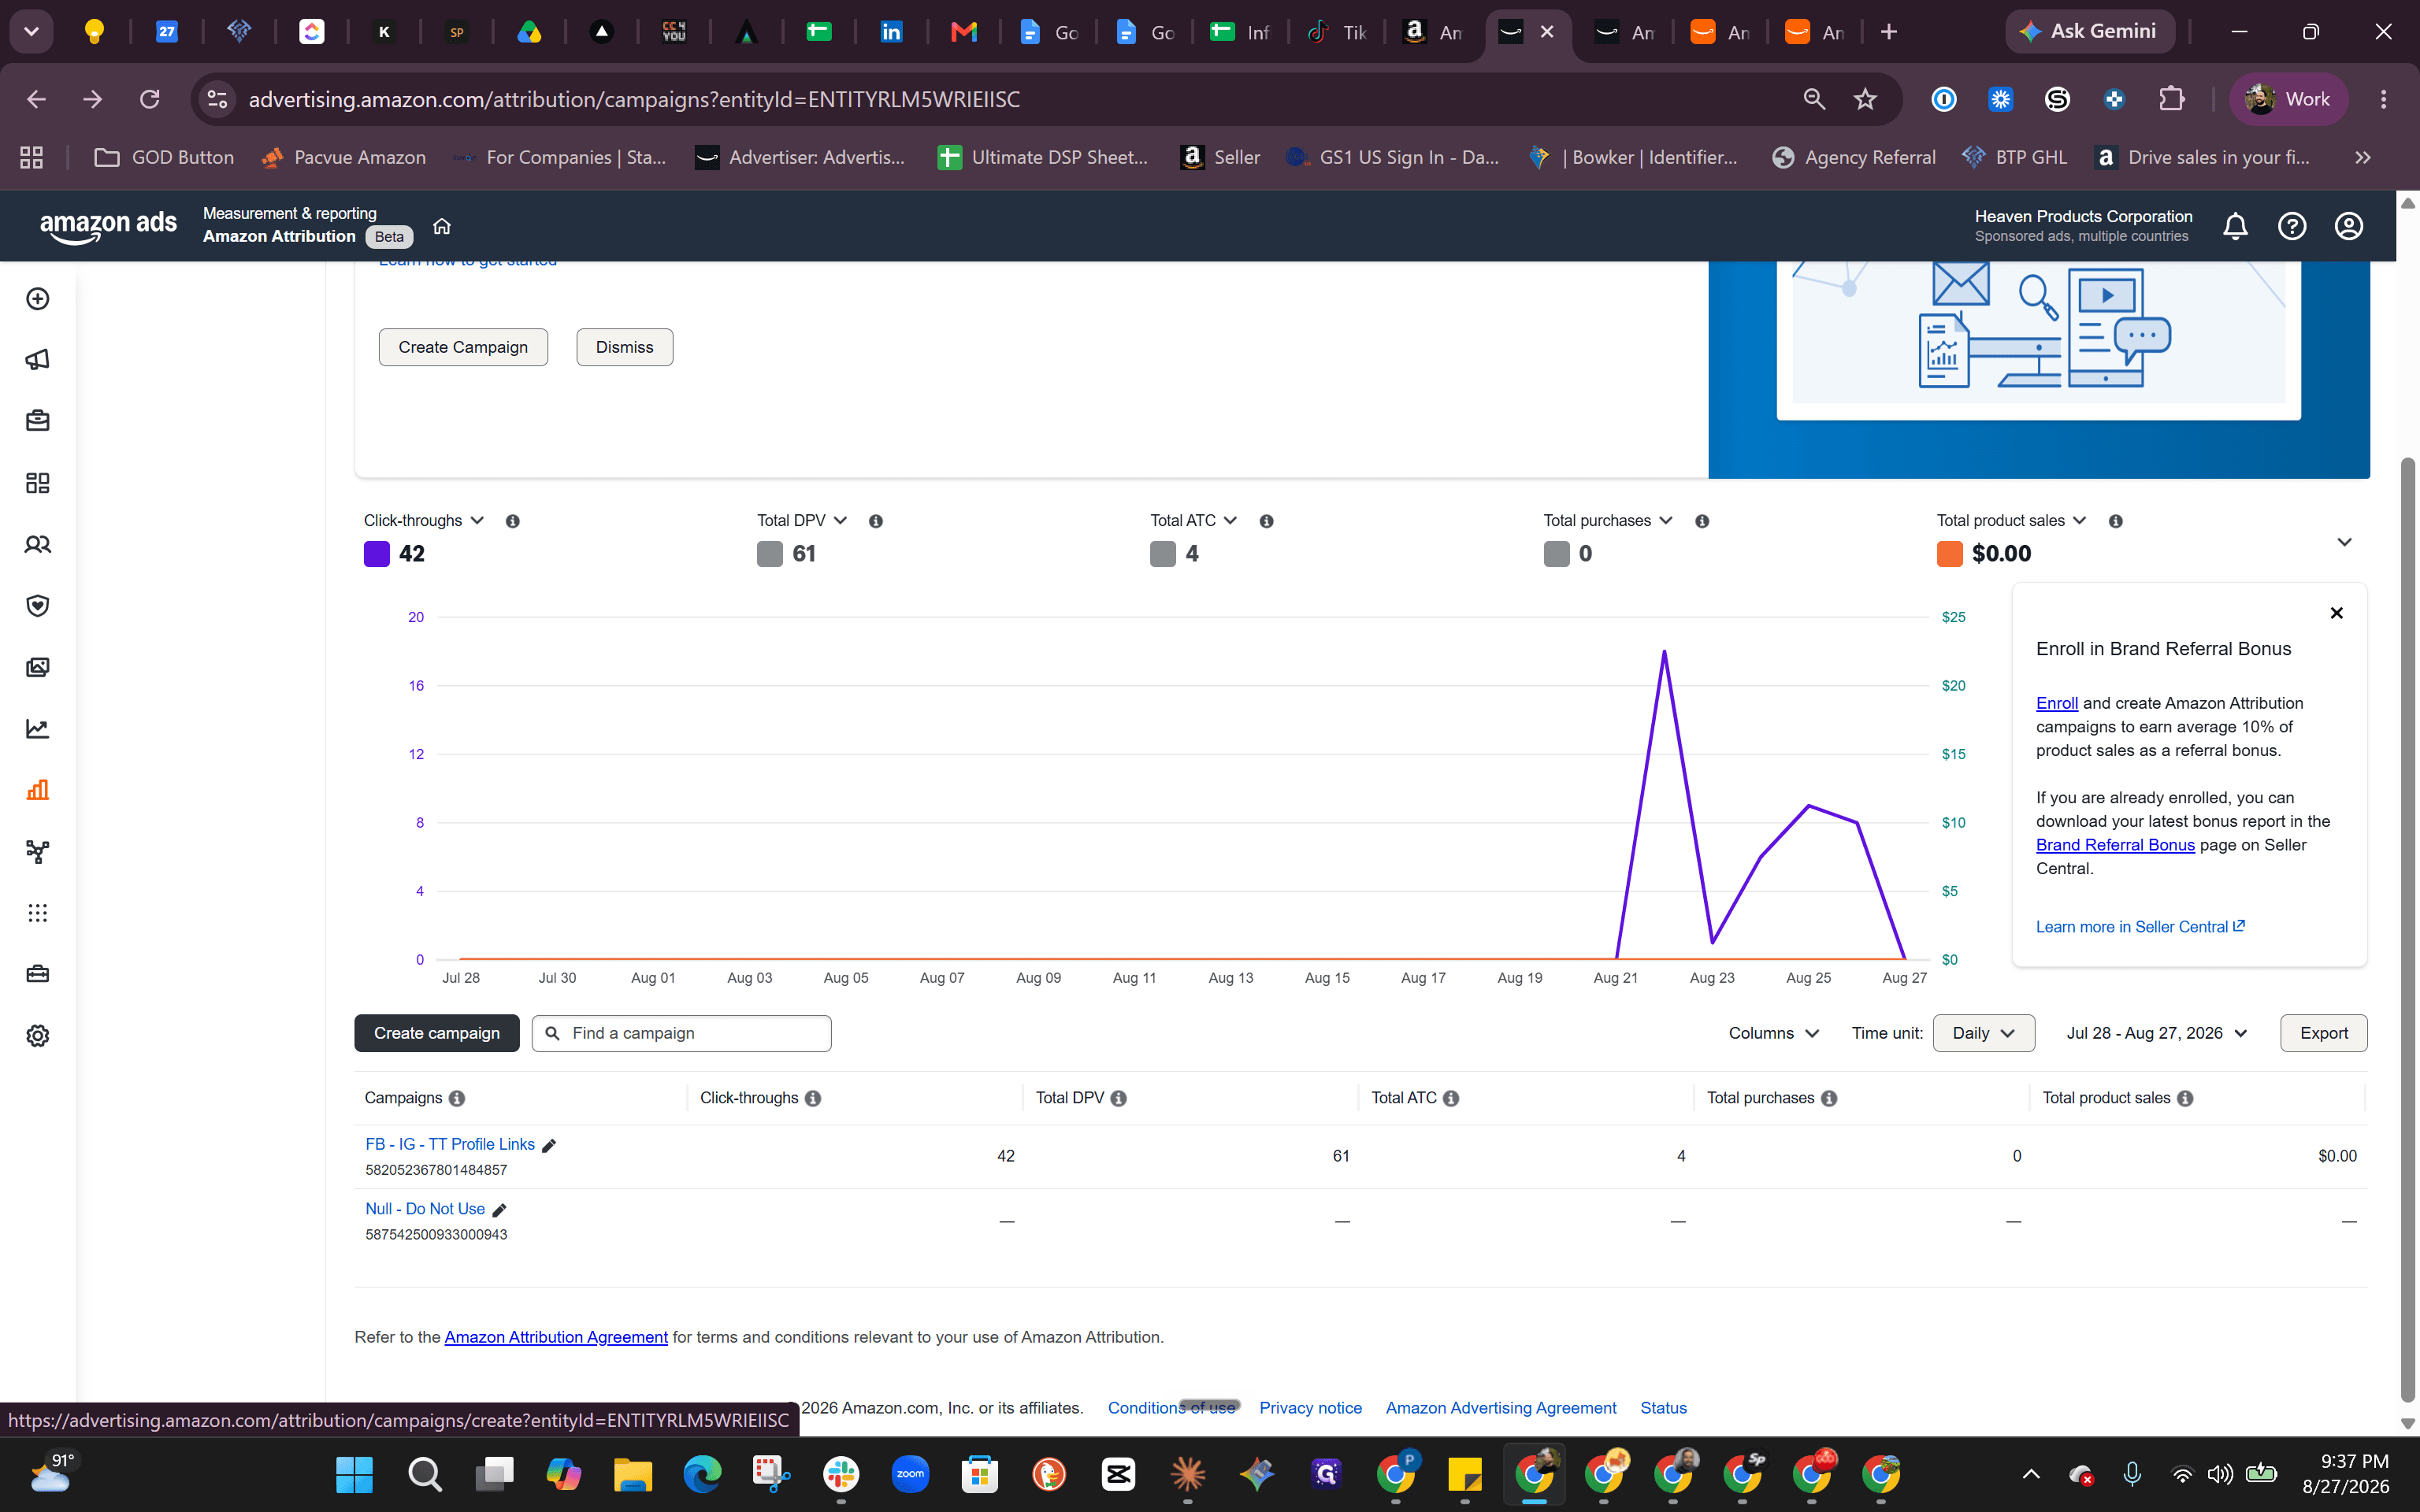
Task: Open the Pacvue Amazon bookmark
Action: point(343,157)
